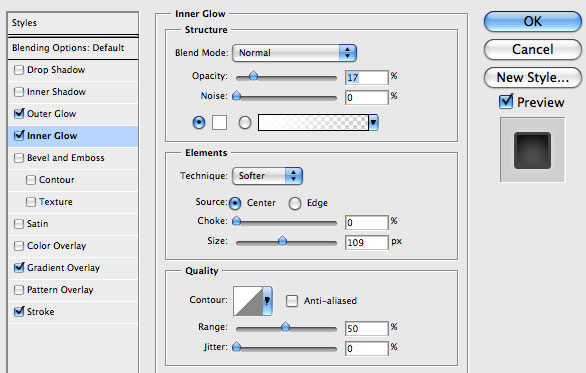Enable the Drop Shadow checkbox
Screen dimensions: 586x373
19,70
